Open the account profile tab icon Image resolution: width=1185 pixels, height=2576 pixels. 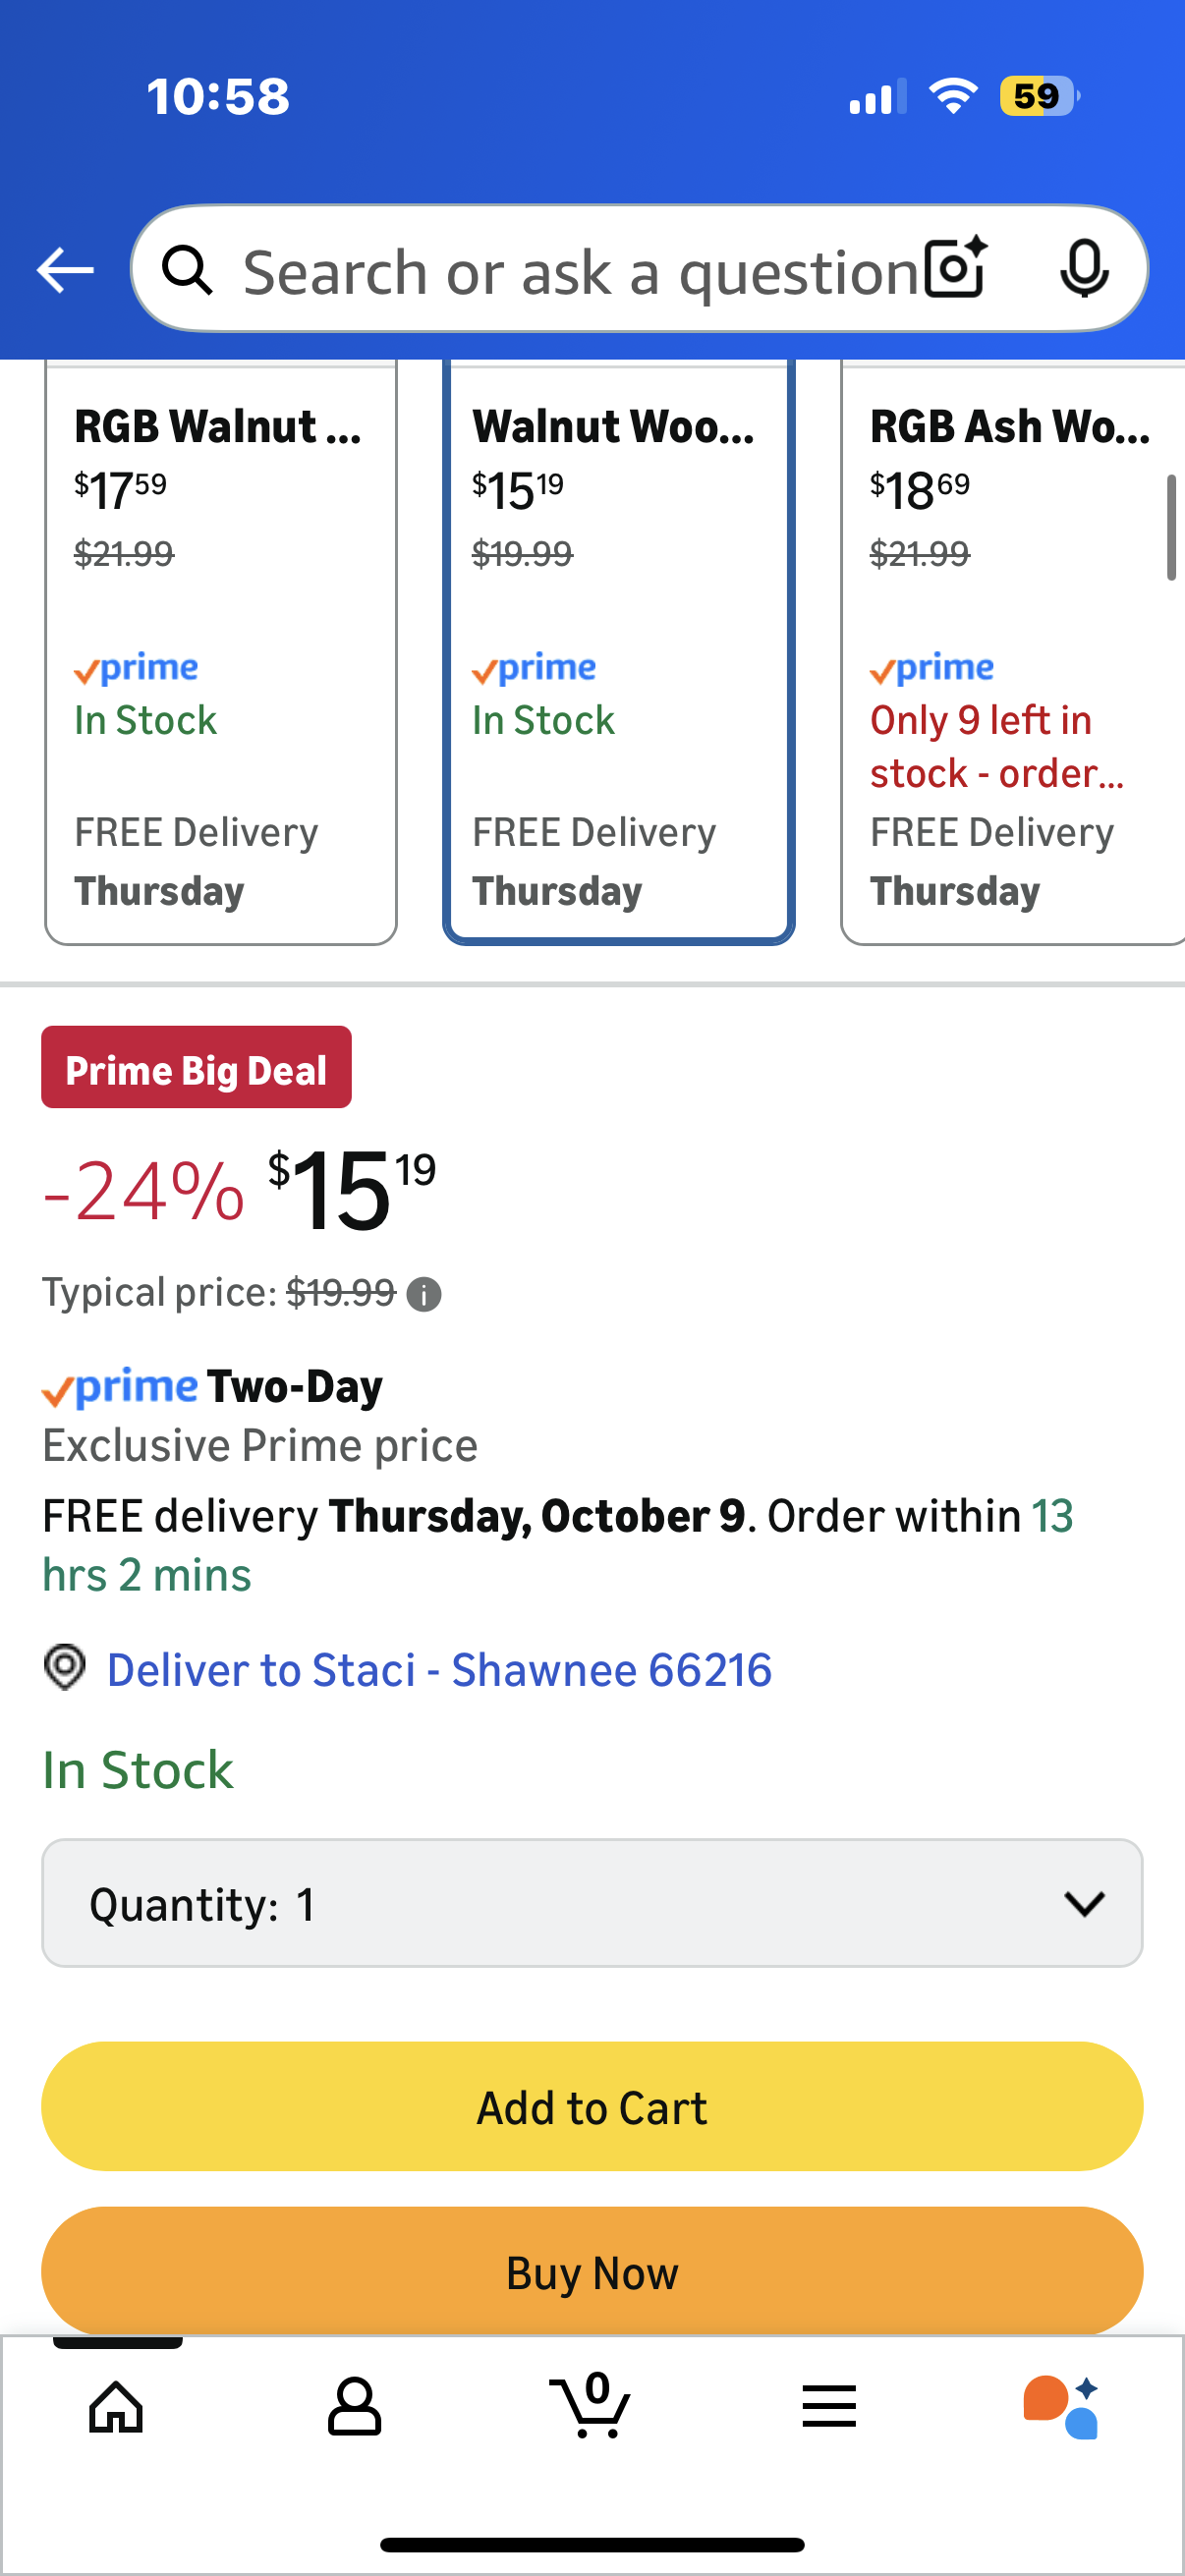354,2406
